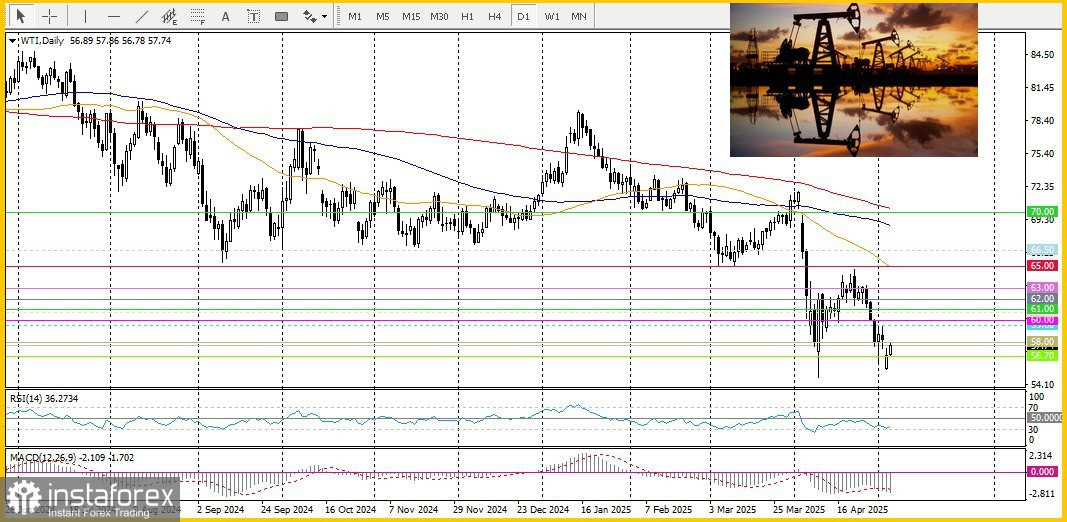
Task: Select the horizontal line tool
Action: (x=113, y=16)
